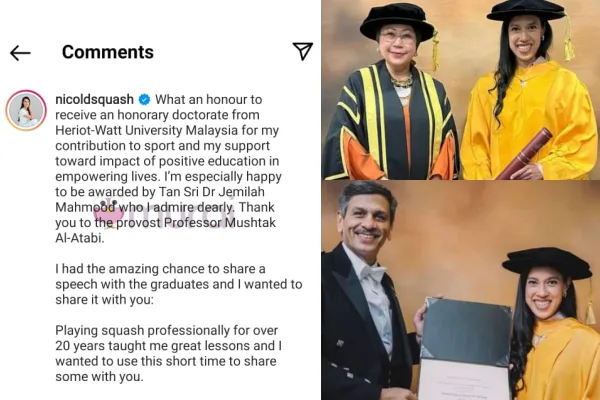The width and height of the screenshot is (600, 400).
Task: Click the 'I had the amazing chance' paragraph
Action: point(179,284)
